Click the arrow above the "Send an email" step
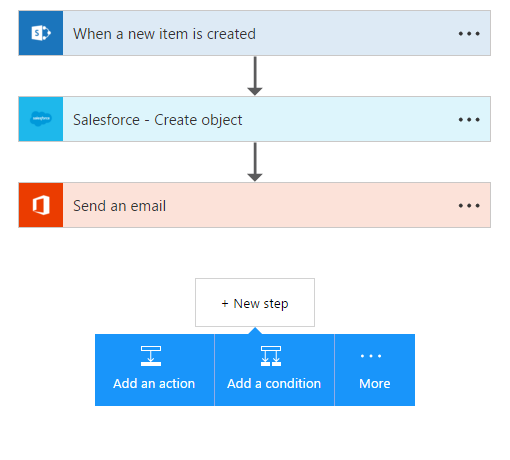Screen dimensions: 510x460 255,162
